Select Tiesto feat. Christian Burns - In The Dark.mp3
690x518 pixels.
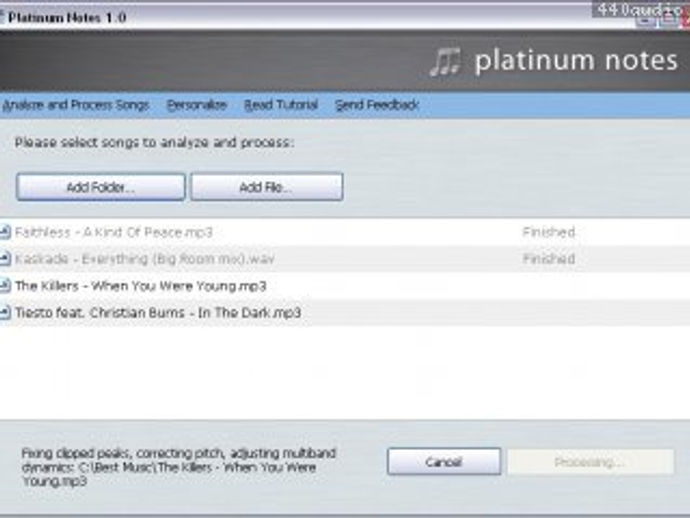(x=345, y=313)
